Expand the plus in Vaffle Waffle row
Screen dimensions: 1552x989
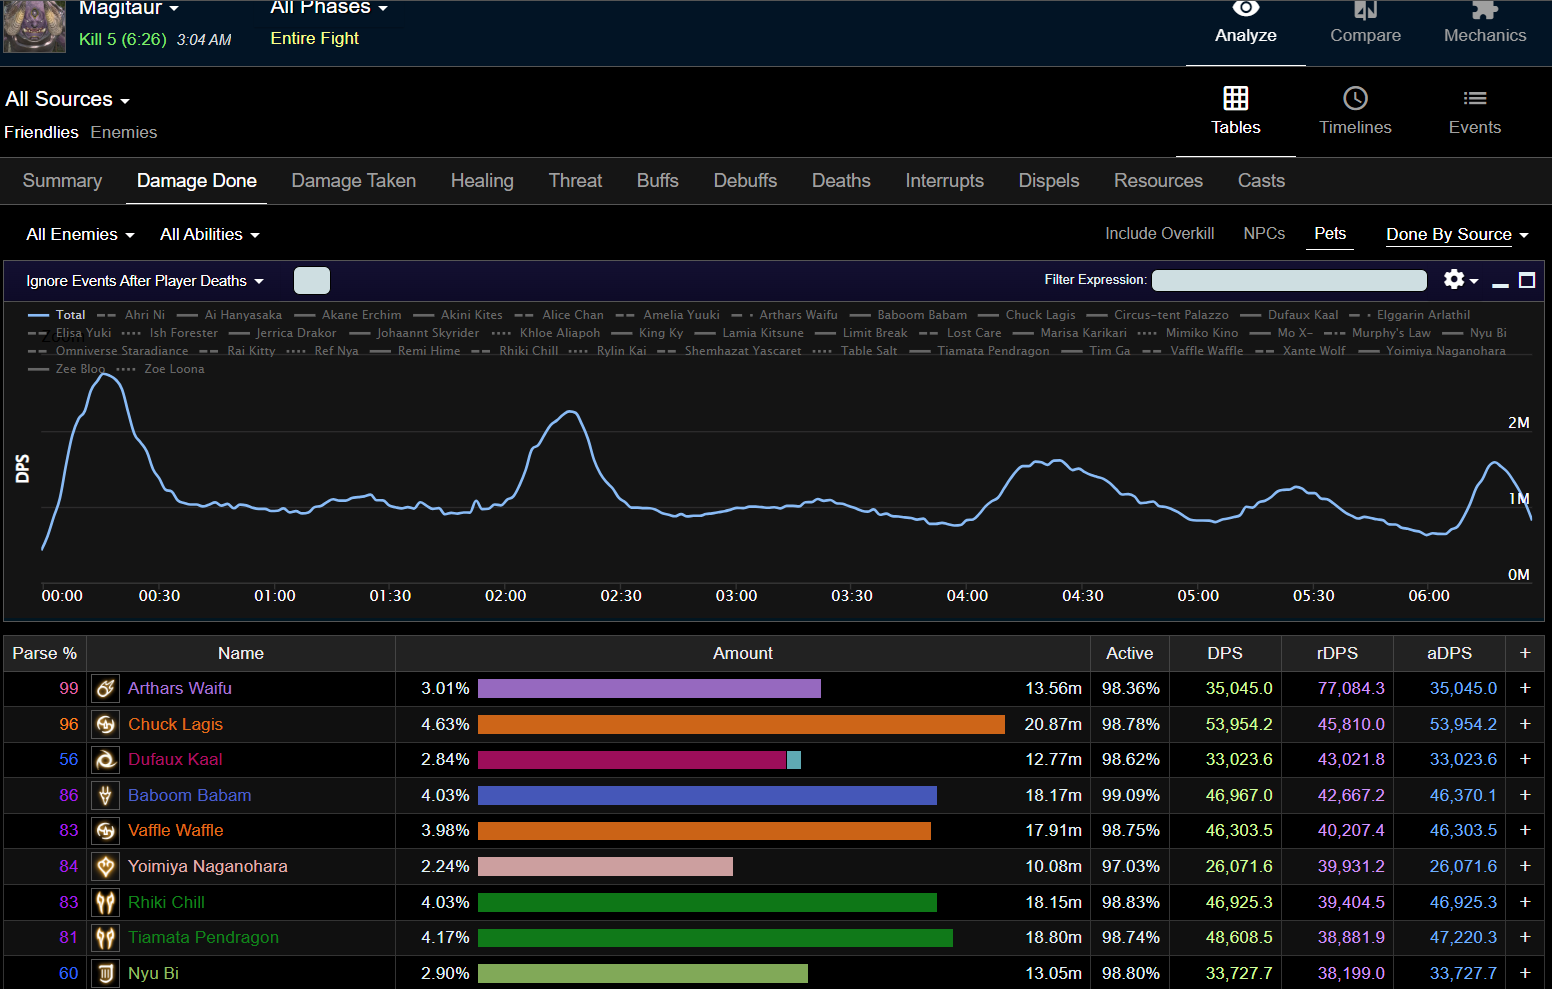1525,830
